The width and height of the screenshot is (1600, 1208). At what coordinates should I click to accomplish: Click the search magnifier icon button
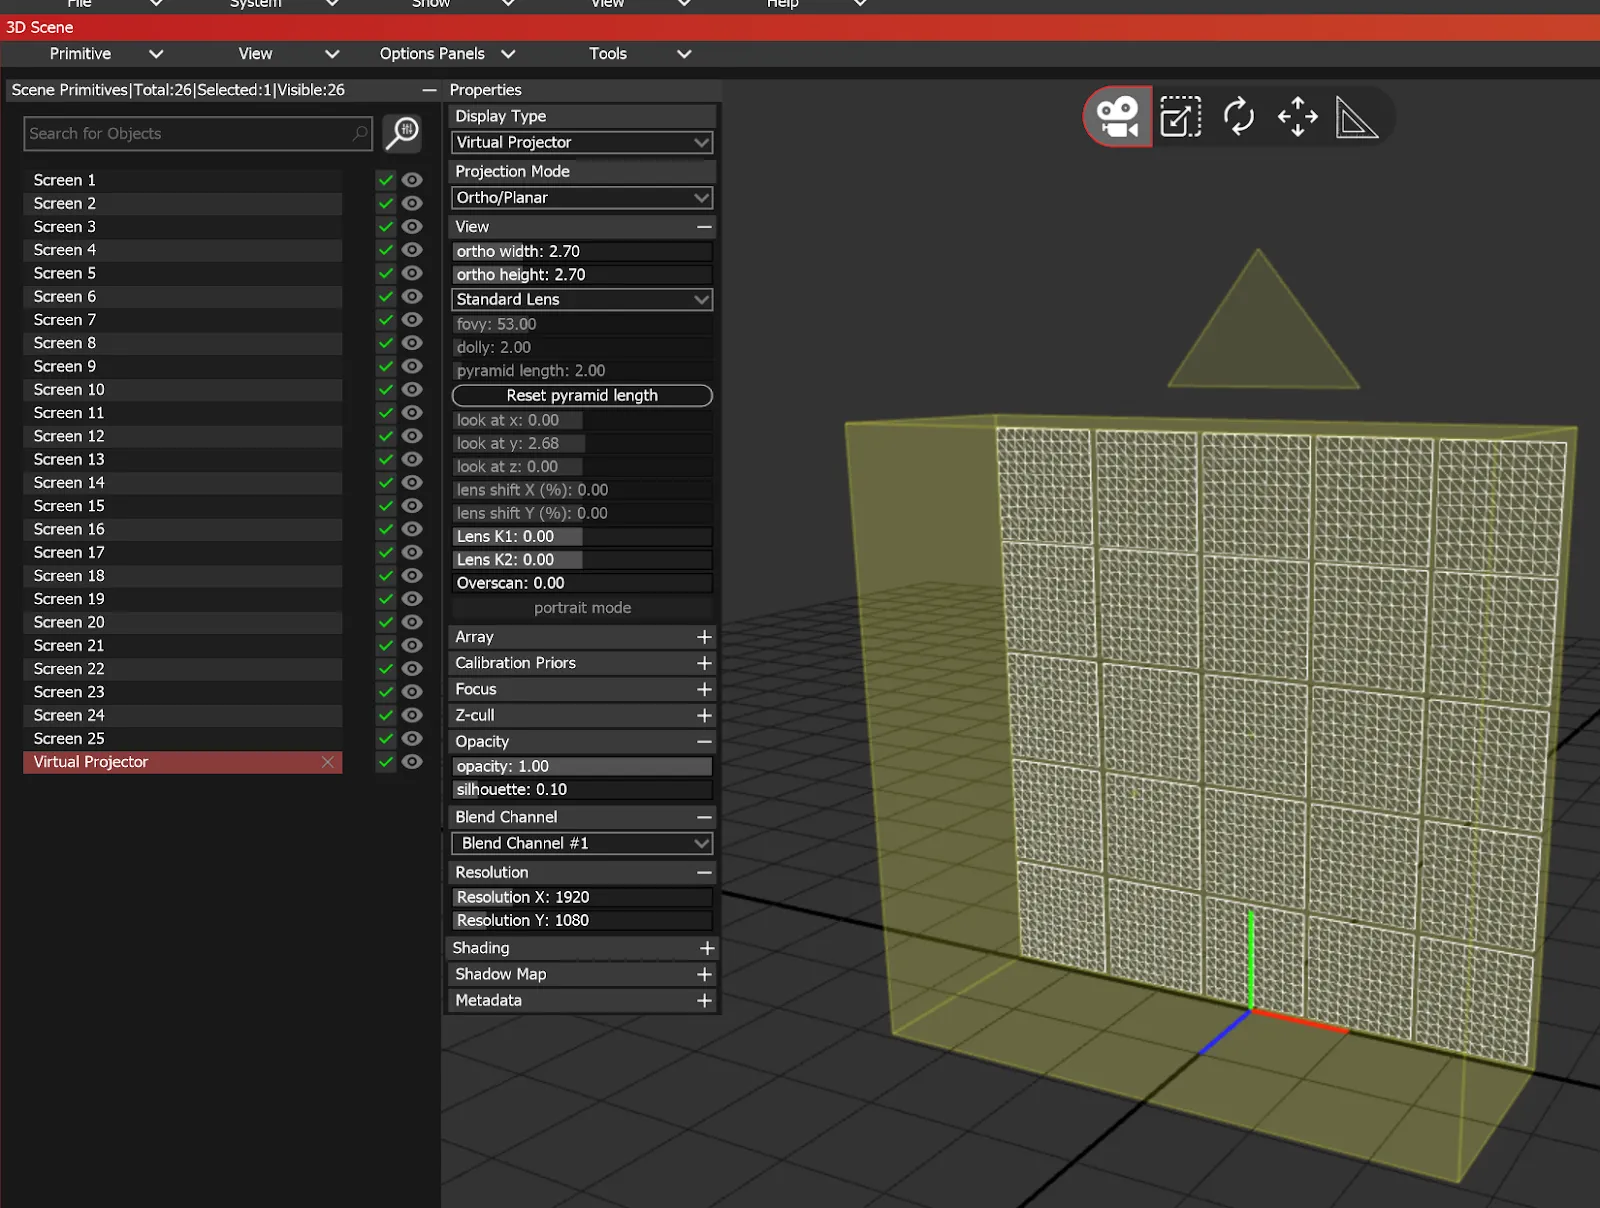coord(402,133)
